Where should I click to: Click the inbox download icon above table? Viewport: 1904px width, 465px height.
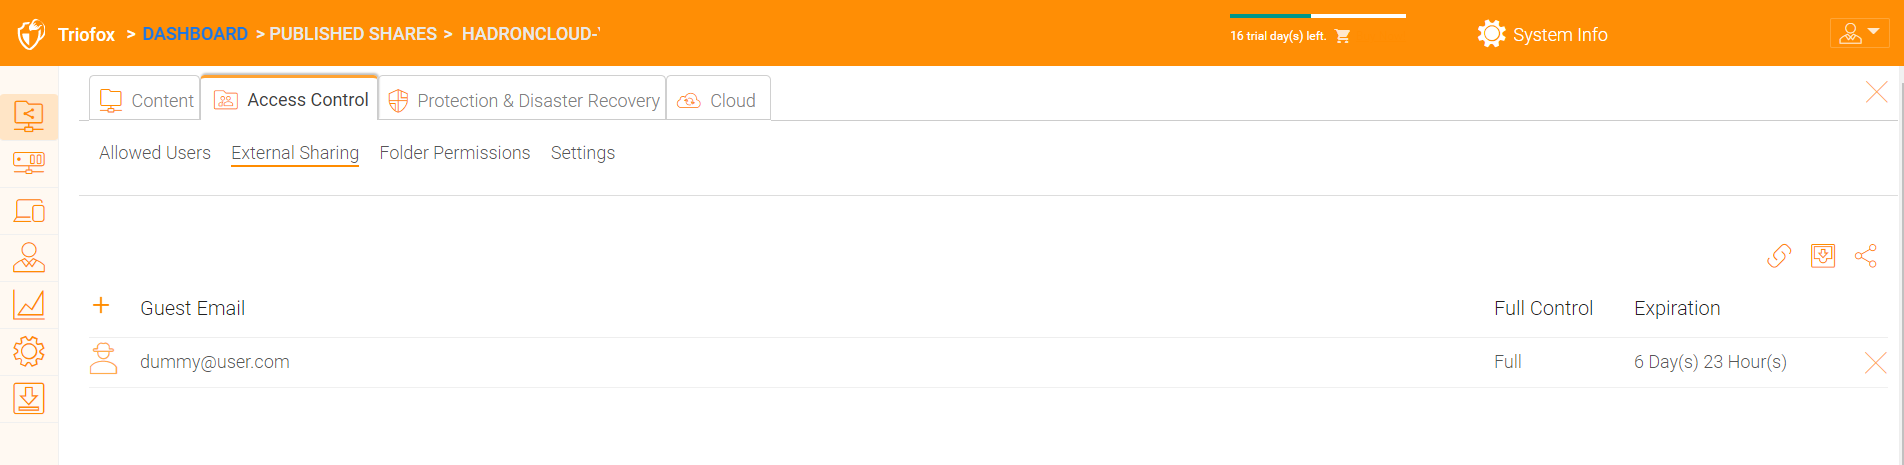pos(1823,256)
